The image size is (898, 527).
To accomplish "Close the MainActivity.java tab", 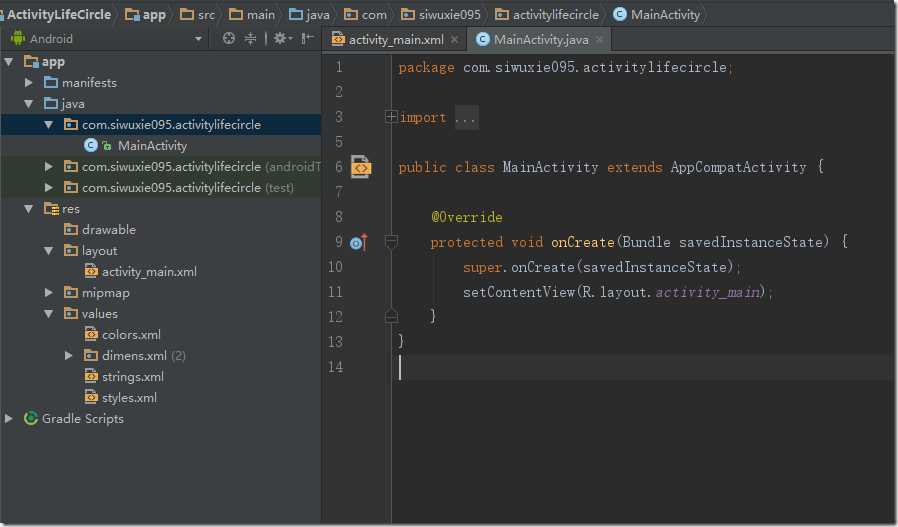I will [x=599, y=39].
